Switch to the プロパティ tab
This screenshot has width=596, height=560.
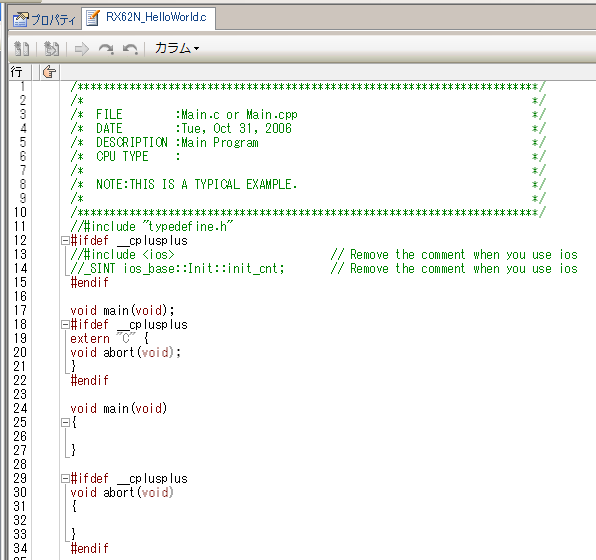point(44,19)
